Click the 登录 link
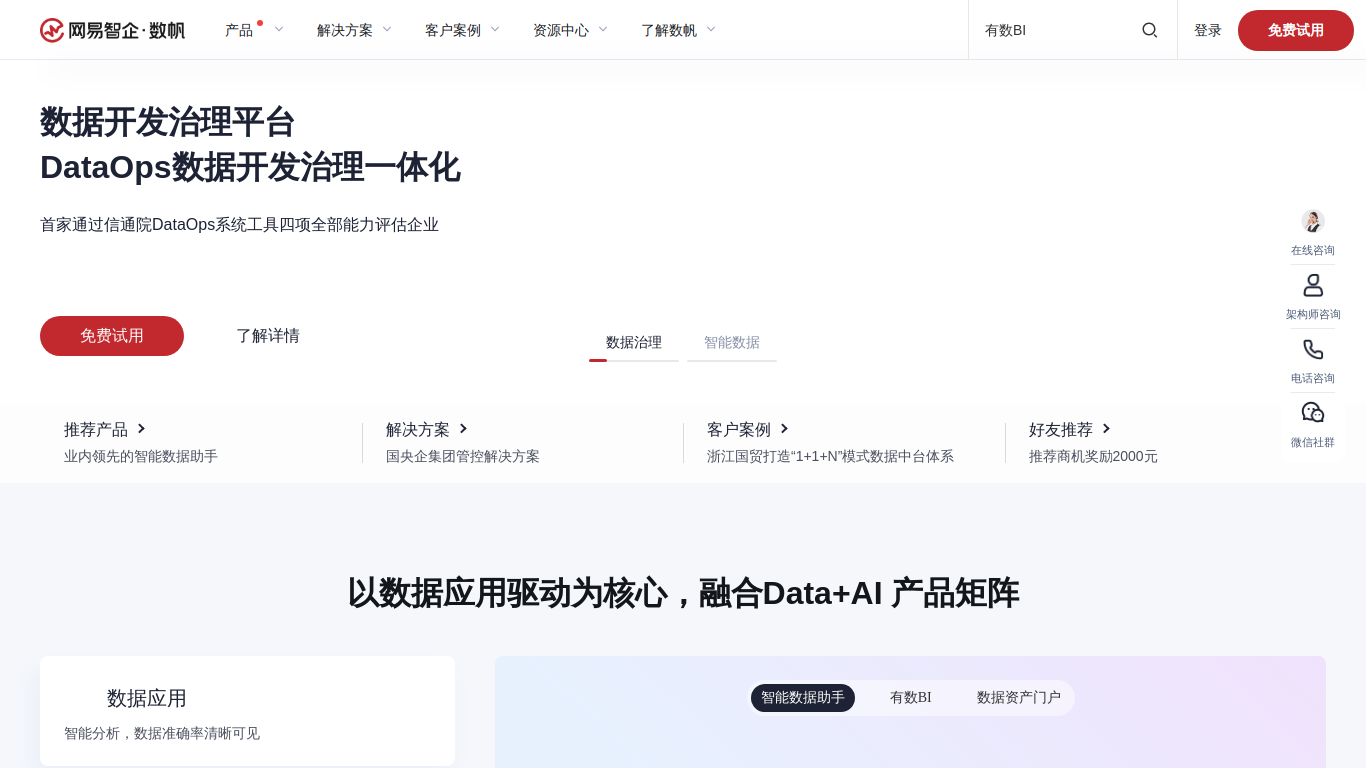This screenshot has height=768, width=1366. (x=1208, y=30)
